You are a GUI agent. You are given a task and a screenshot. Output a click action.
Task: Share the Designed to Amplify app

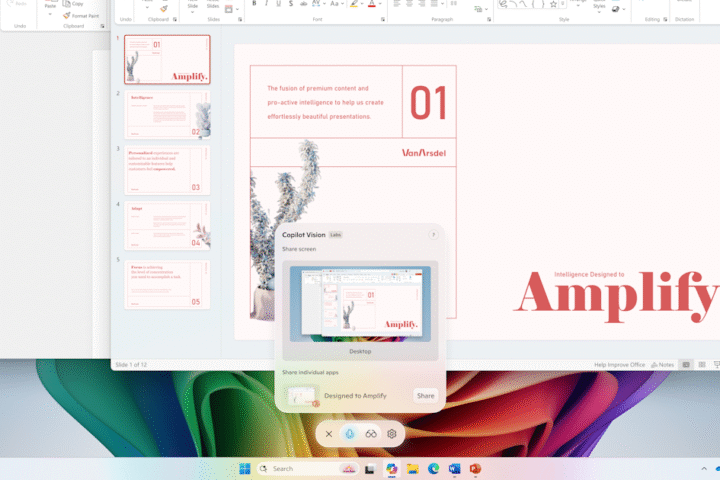(x=426, y=395)
